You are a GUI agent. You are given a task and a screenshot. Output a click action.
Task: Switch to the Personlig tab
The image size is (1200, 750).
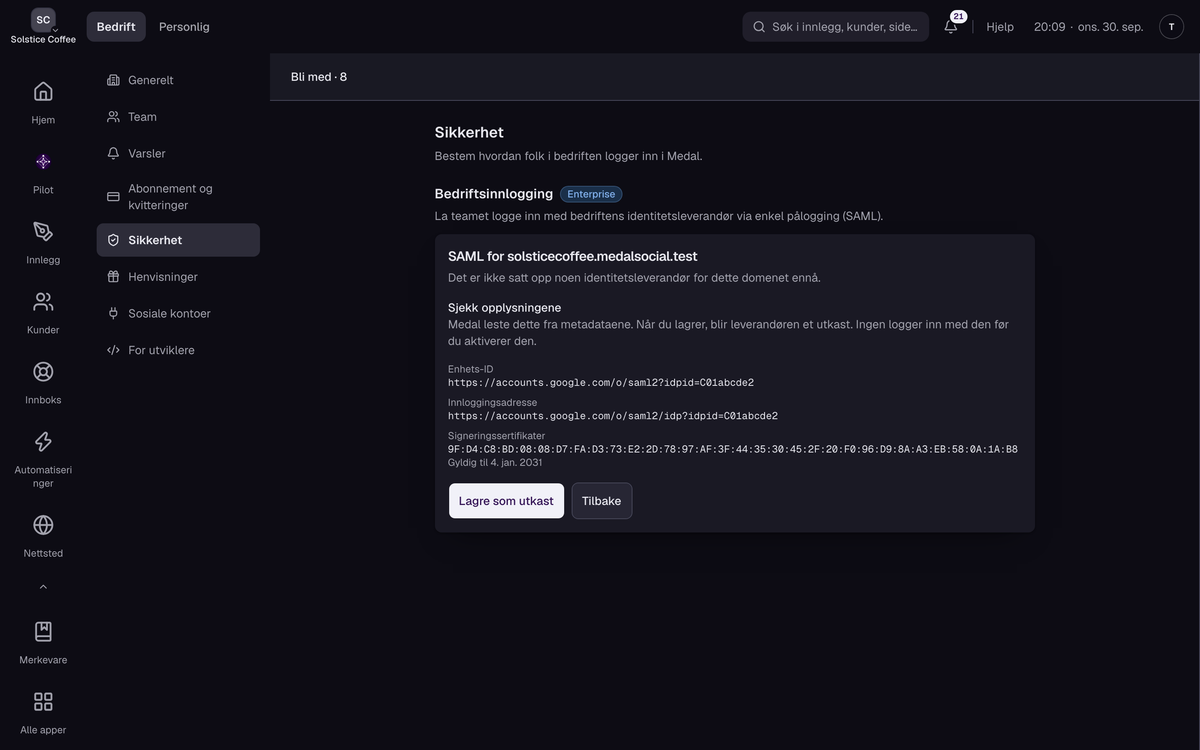pyautogui.click(x=184, y=27)
